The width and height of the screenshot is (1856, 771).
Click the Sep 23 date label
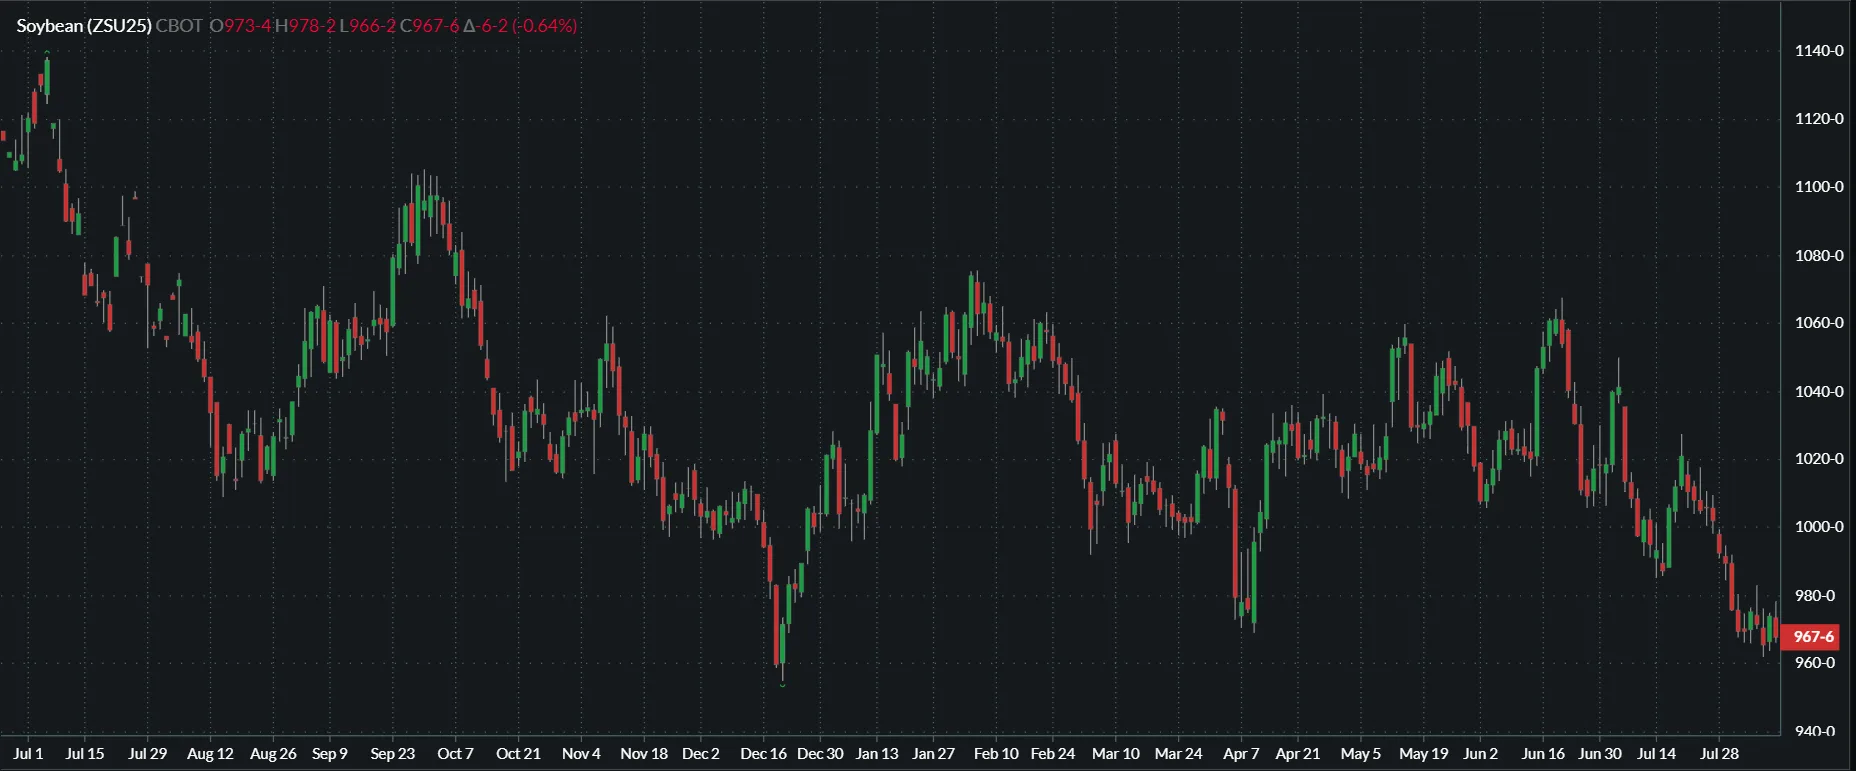[x=392, y=754]
